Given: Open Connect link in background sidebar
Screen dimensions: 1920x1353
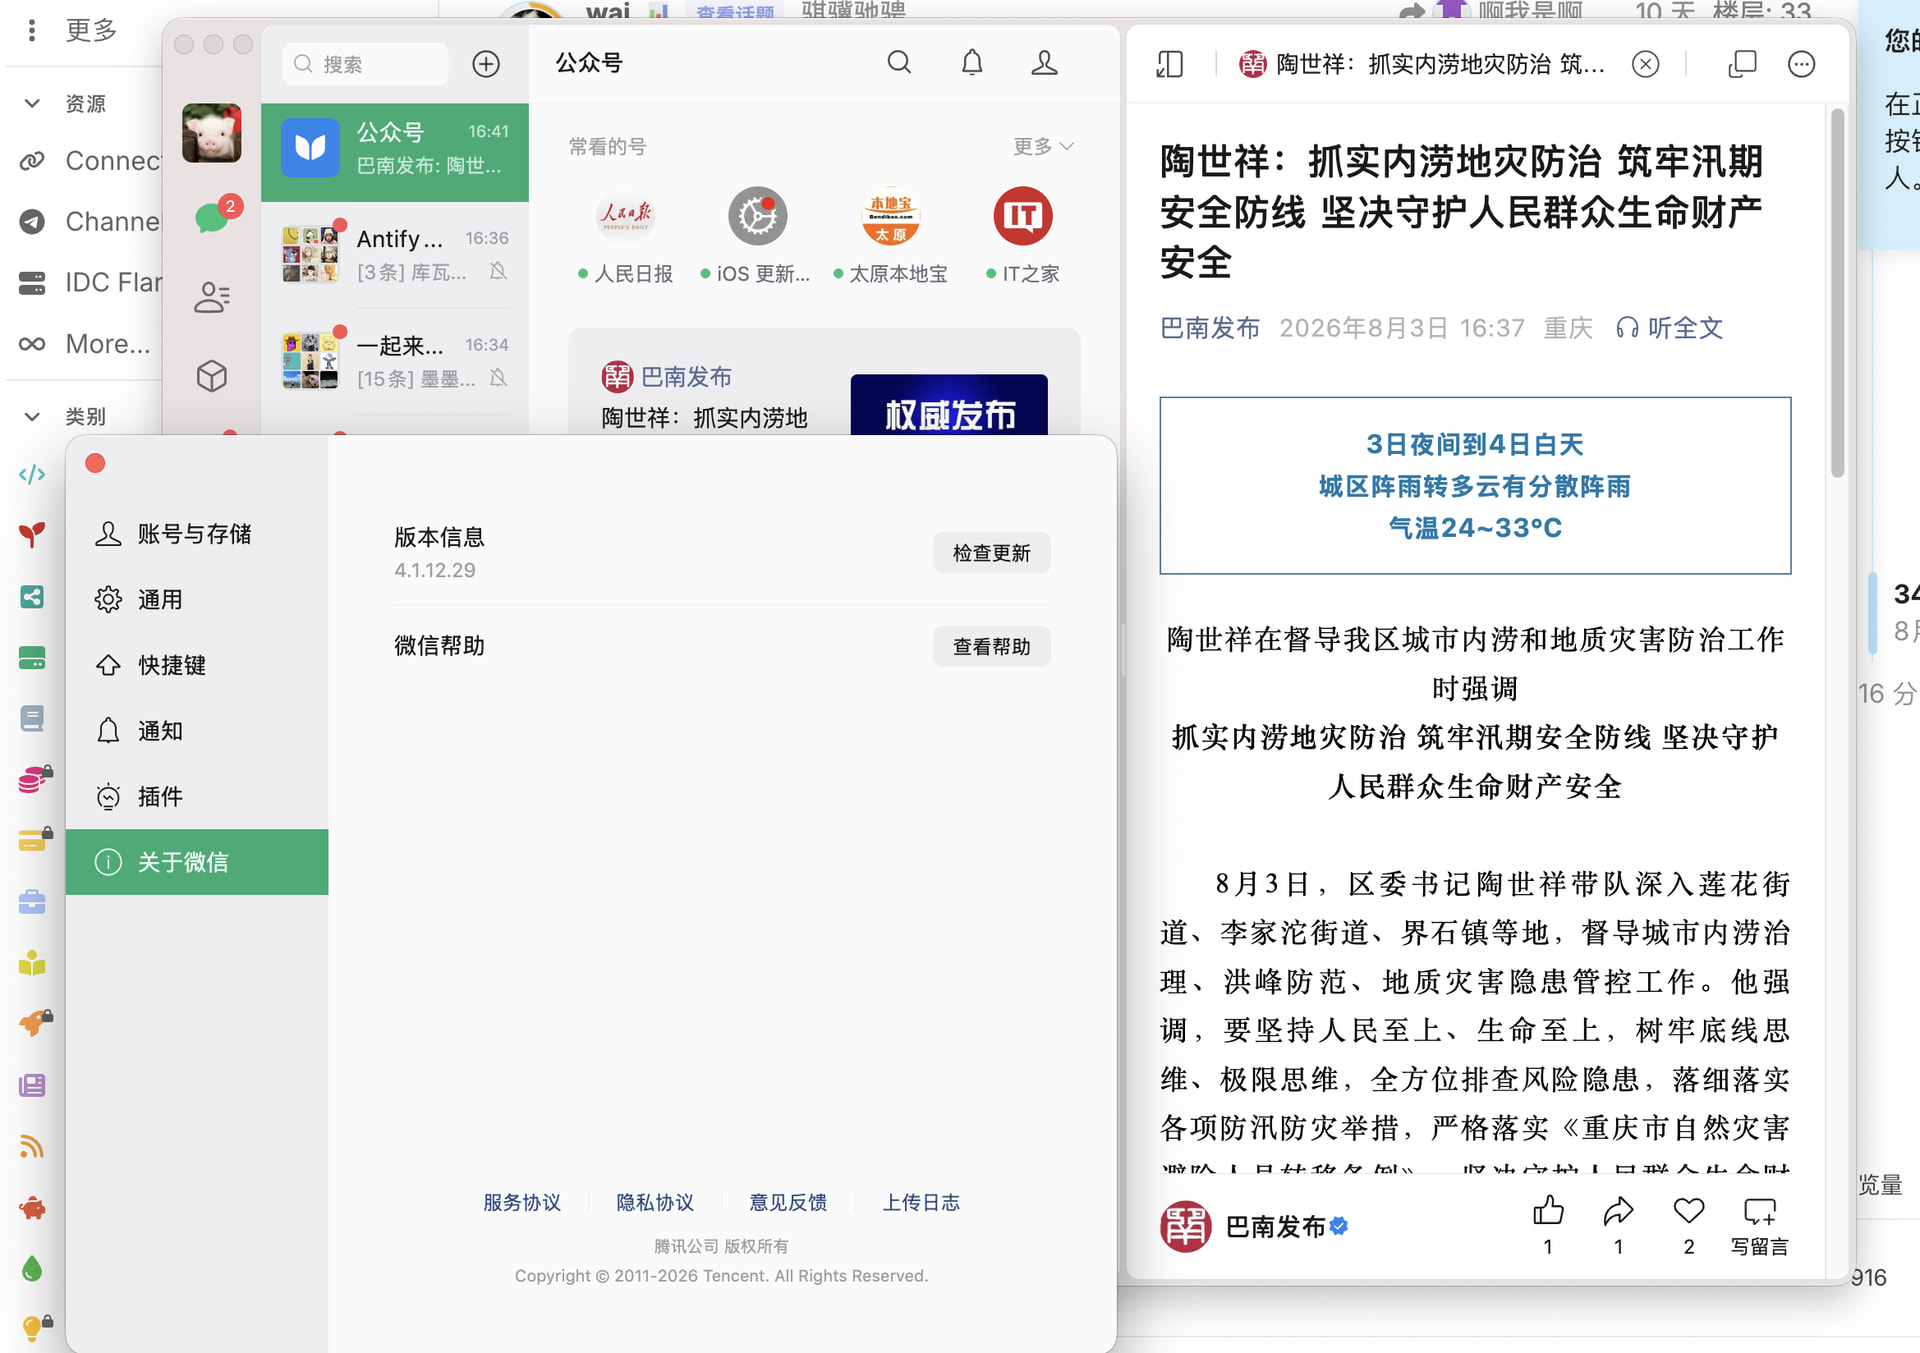Looking at the screenshot, I should 90,161.
